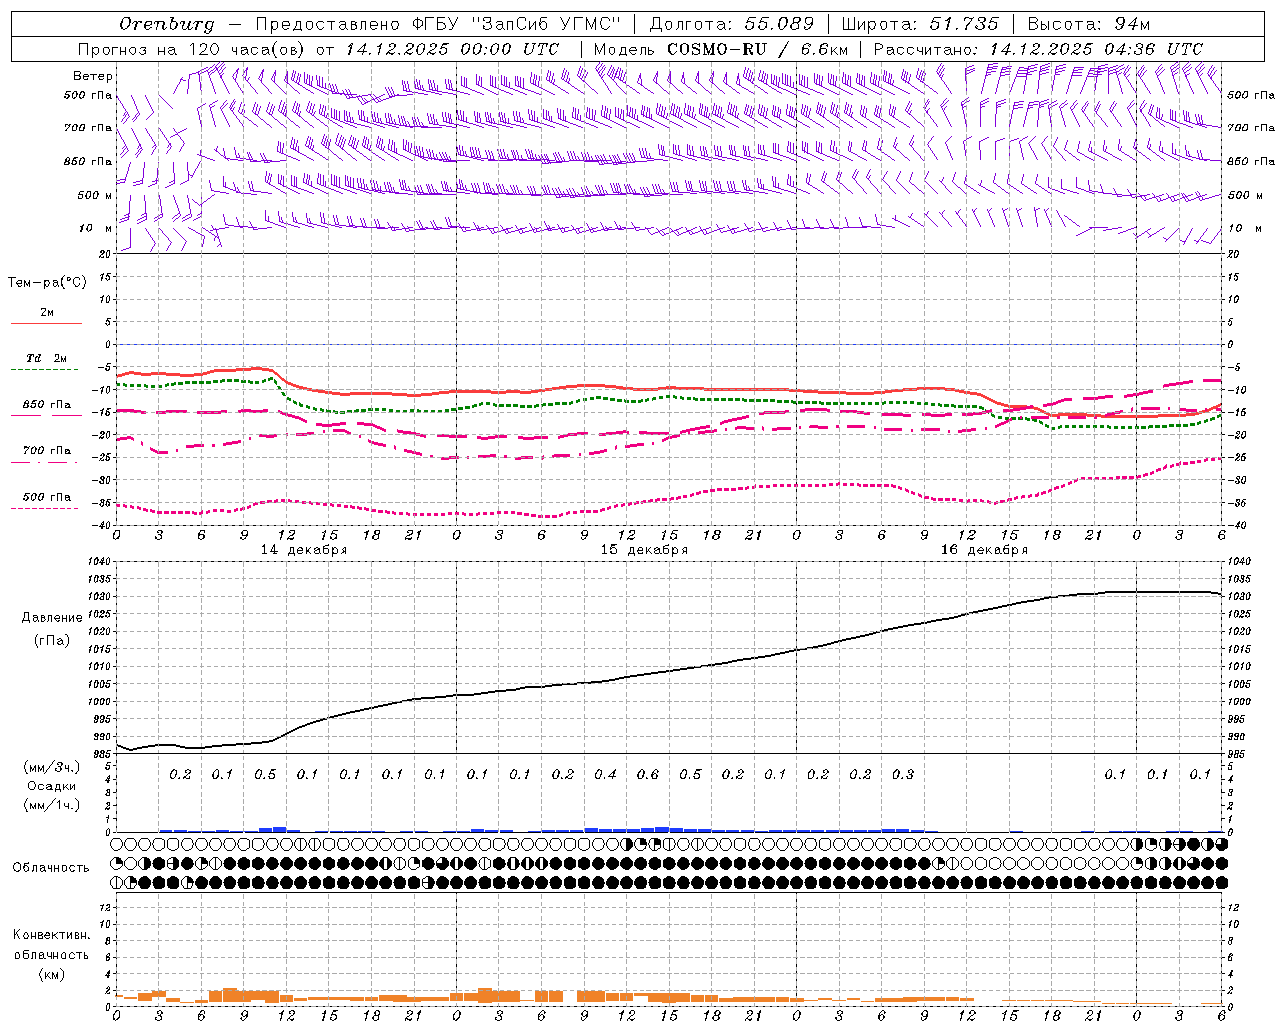Click the '14 декабря' date label
The width and height of the screenshot is (1280, 1024).
tap(304, 550)
